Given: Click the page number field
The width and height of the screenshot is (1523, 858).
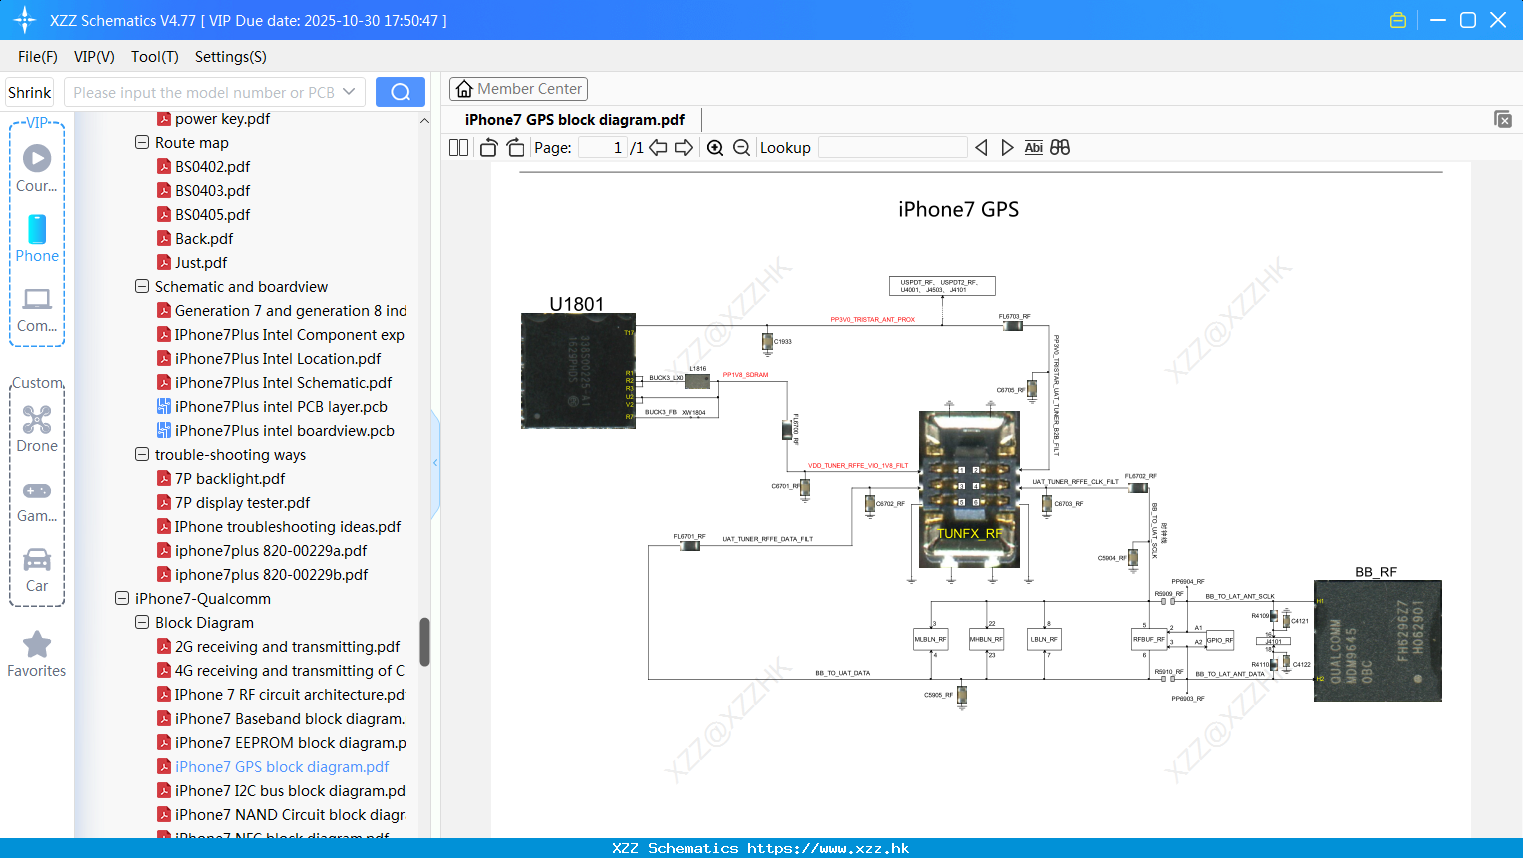Looking at the screenshot, I should click(603, 148).
